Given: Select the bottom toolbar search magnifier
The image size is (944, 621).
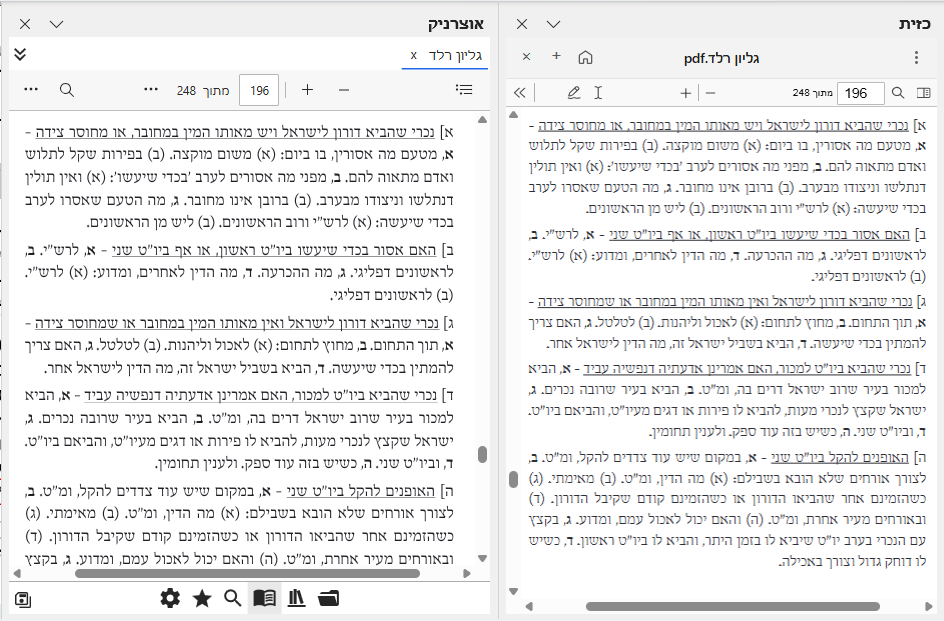Looking at the screenshot, I should [x=232, y=597].
